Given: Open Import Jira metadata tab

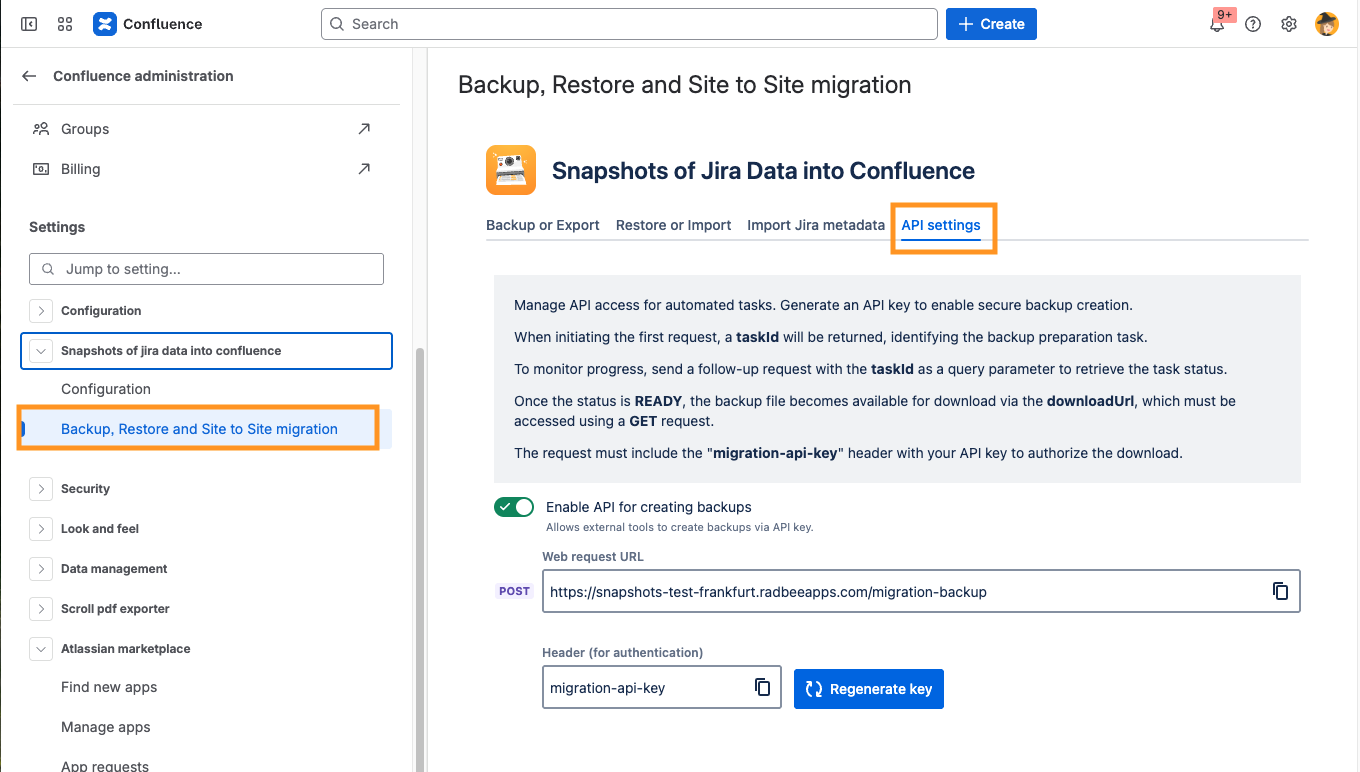Looking at the screenshot, I should 816,225.
